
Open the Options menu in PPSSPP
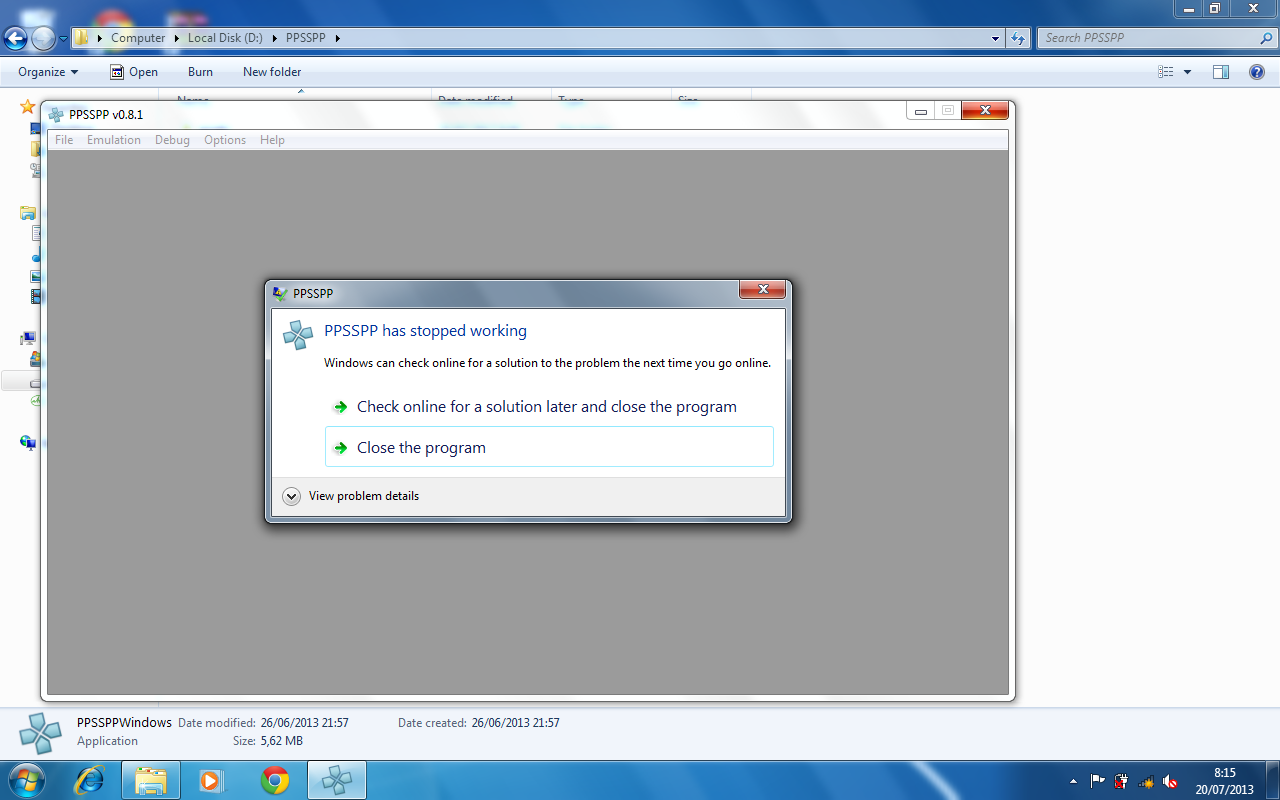(225, 140)
